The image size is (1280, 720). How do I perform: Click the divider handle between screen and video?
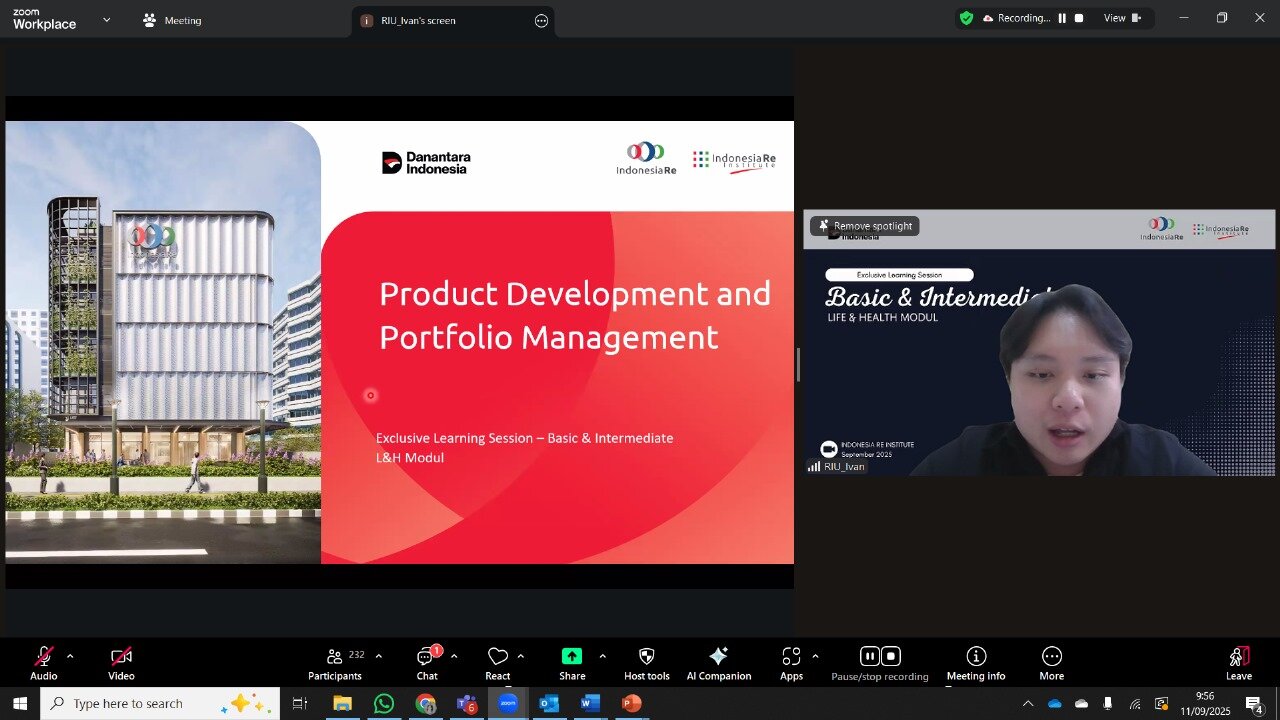(798, 365)
